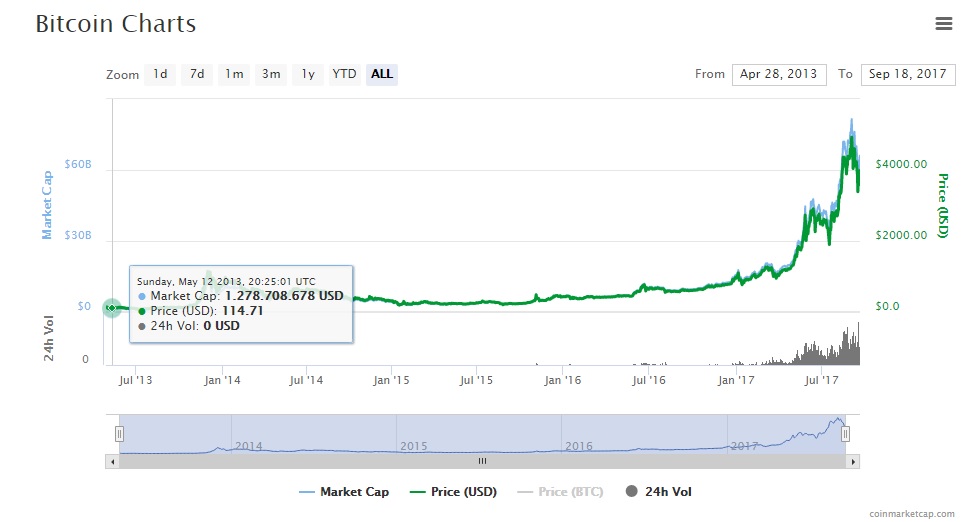Select the ALL zoom range
Image resolution: width=972 pixels, height=522 pixels.
(x=382, y=74)
